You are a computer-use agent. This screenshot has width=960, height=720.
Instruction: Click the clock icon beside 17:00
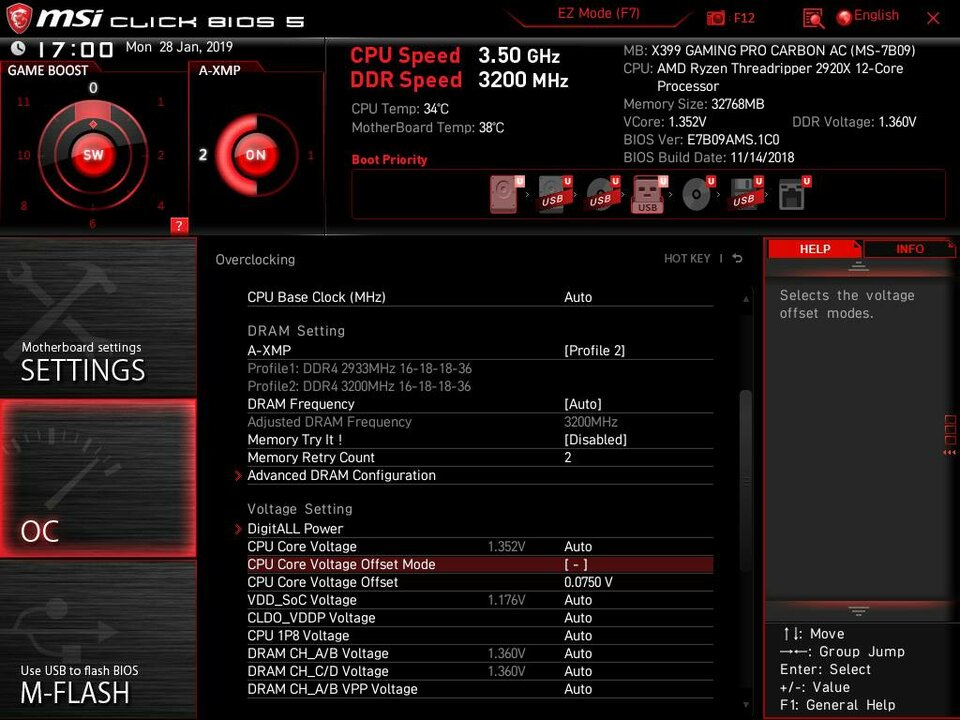18,48
